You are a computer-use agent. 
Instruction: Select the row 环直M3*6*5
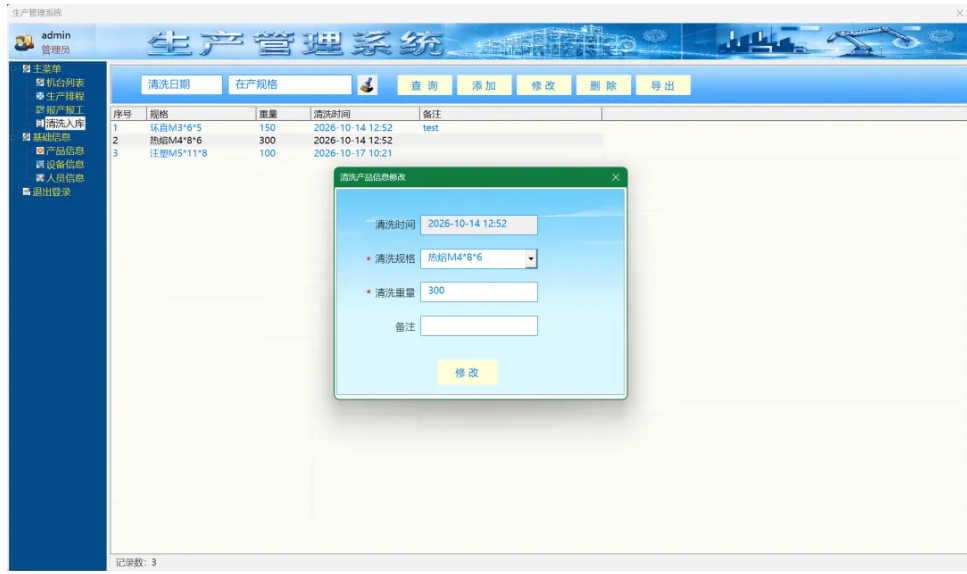356,128
